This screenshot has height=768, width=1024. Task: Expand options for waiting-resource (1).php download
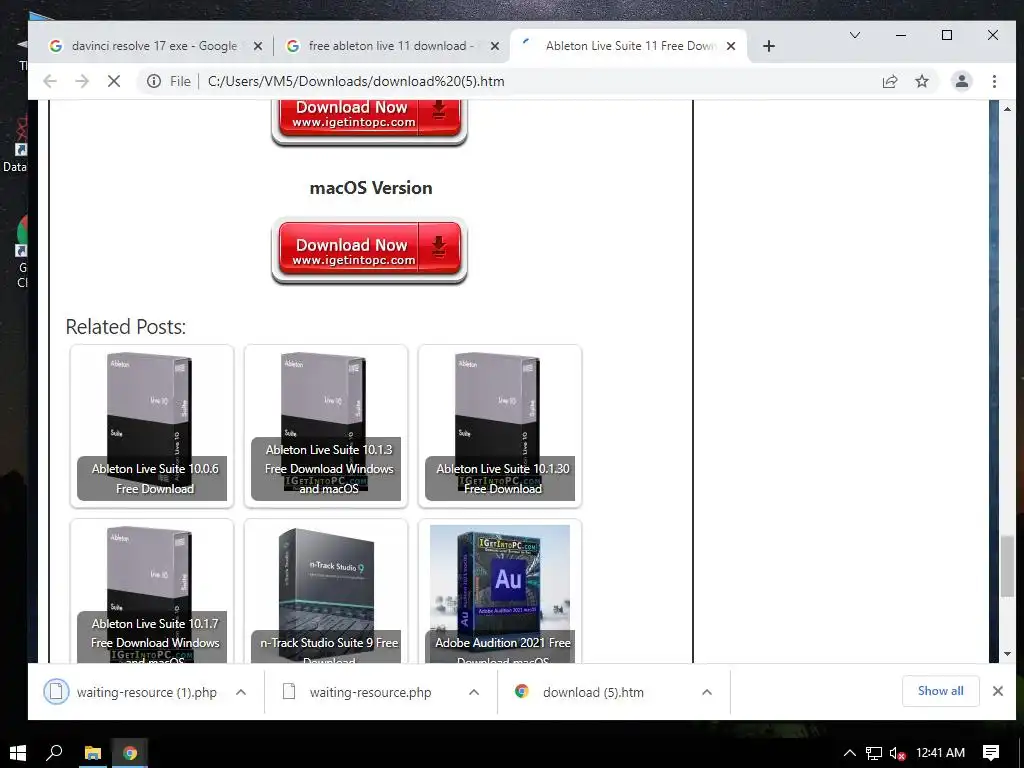[x=240, y=692]
